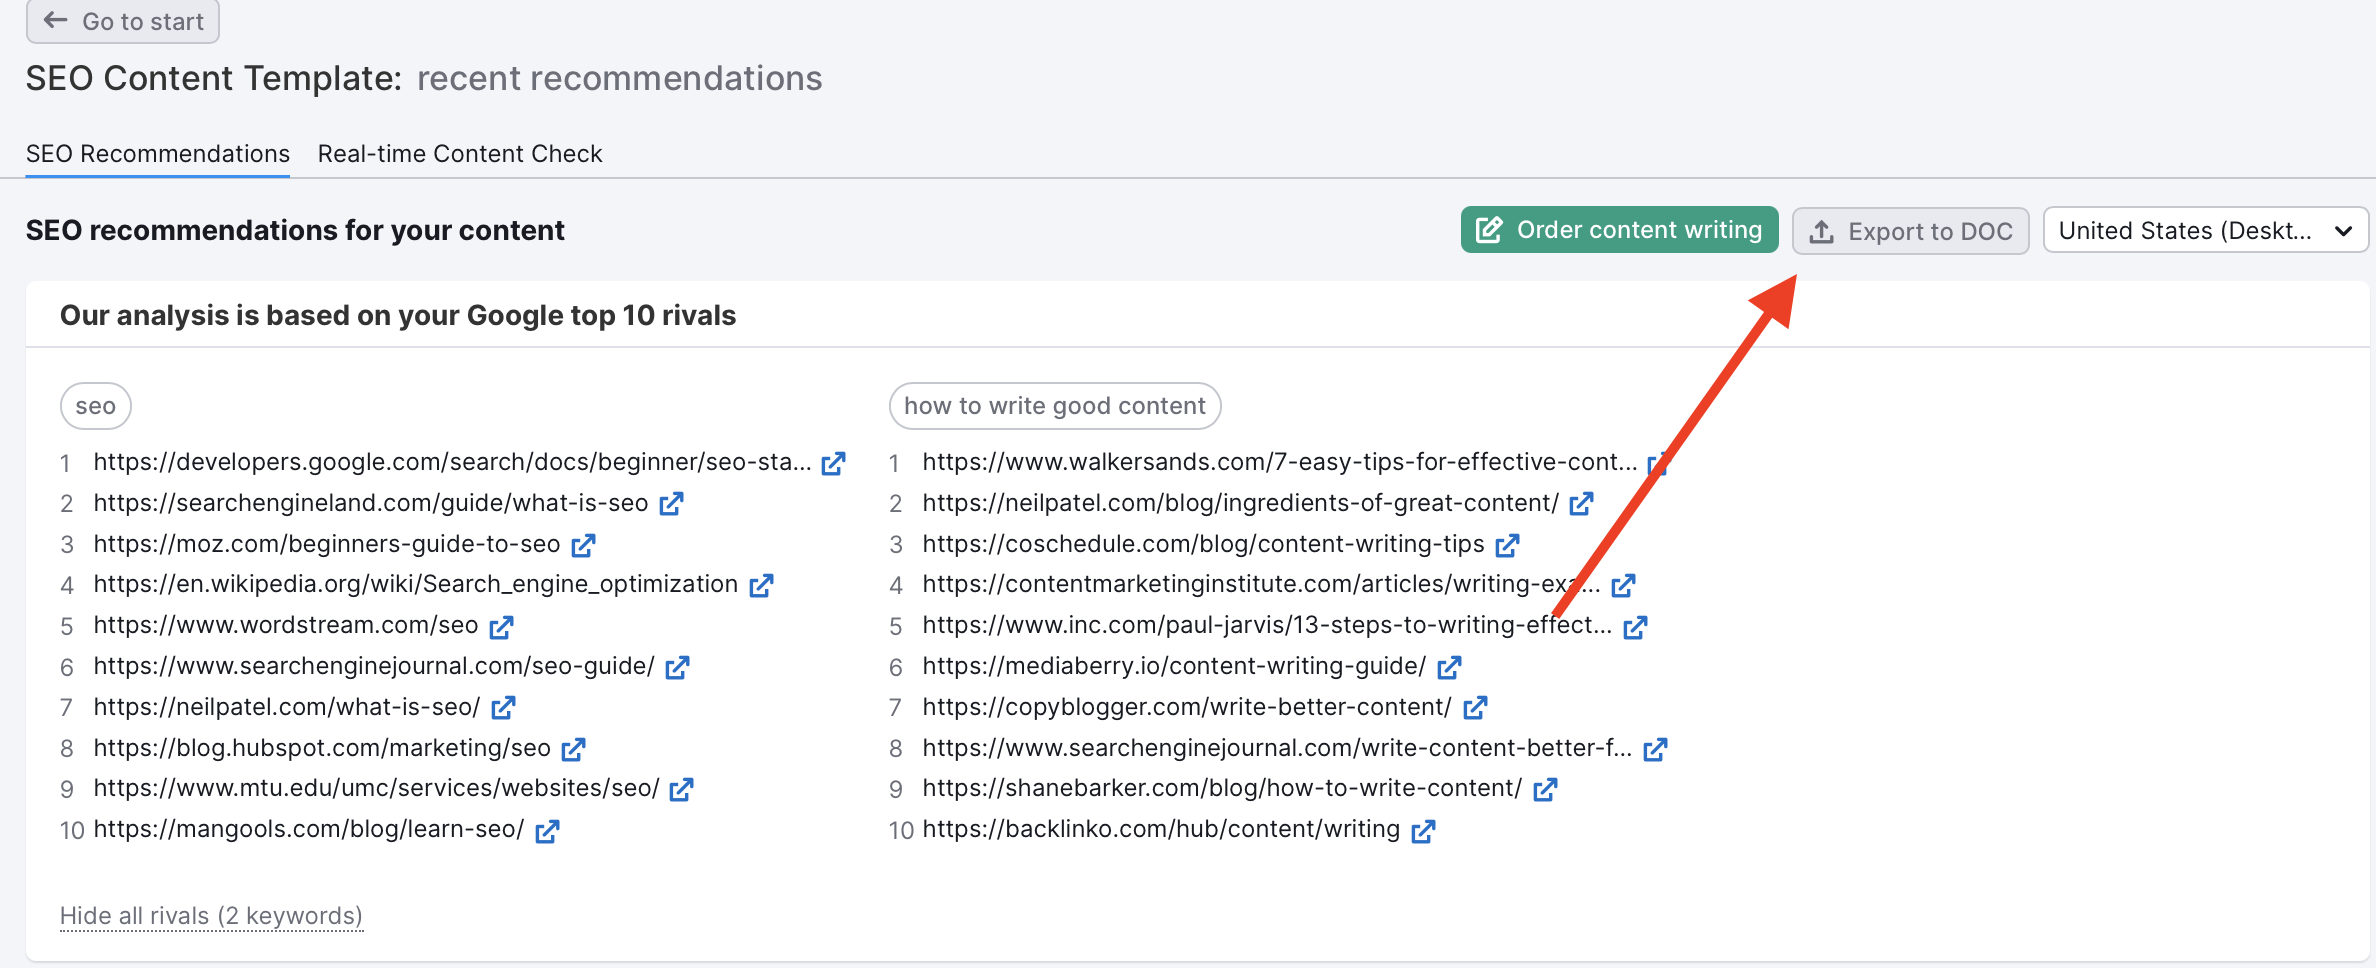Open external link icon for coschedule.com URL

[x=1507, y=545]
